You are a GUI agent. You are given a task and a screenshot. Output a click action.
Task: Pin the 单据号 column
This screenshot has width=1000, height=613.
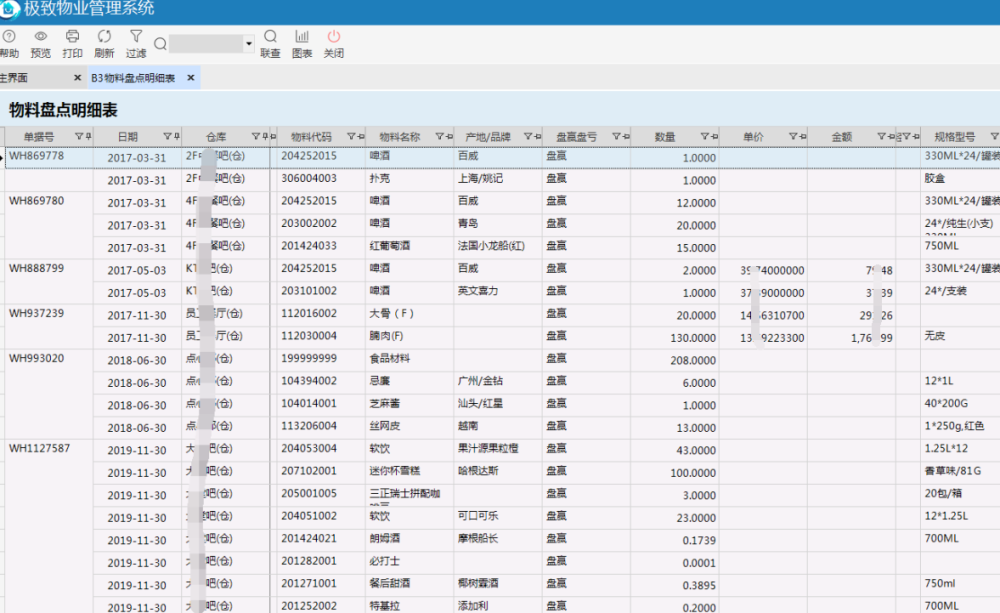[88, 137]
